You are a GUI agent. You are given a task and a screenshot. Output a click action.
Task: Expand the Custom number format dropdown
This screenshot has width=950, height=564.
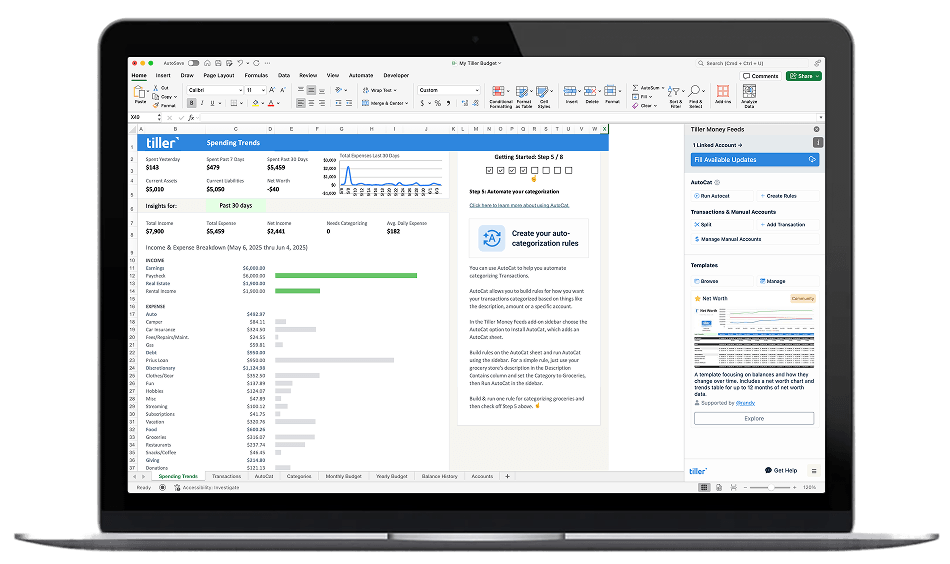click(x=449, y=90)
